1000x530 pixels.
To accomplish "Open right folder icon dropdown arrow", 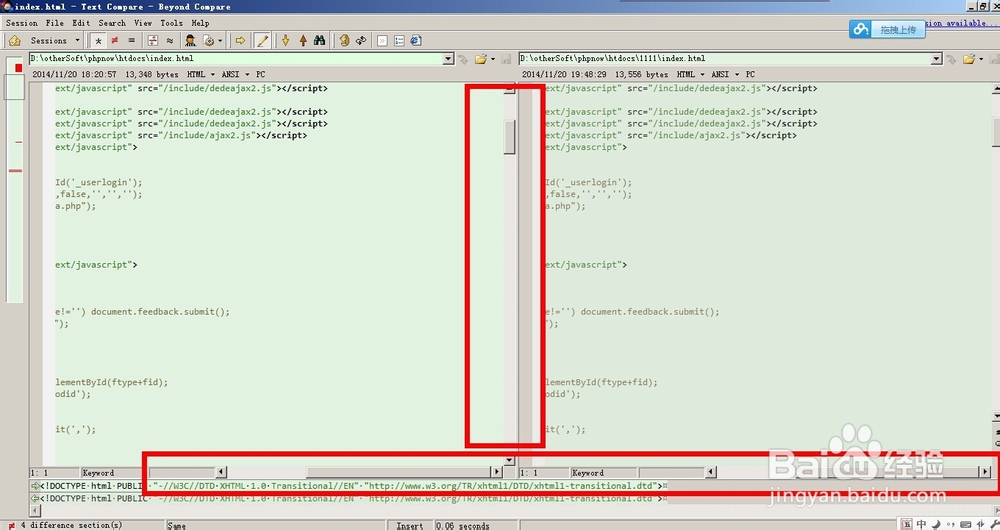I will pyautogui.click(x=982, y=59).
